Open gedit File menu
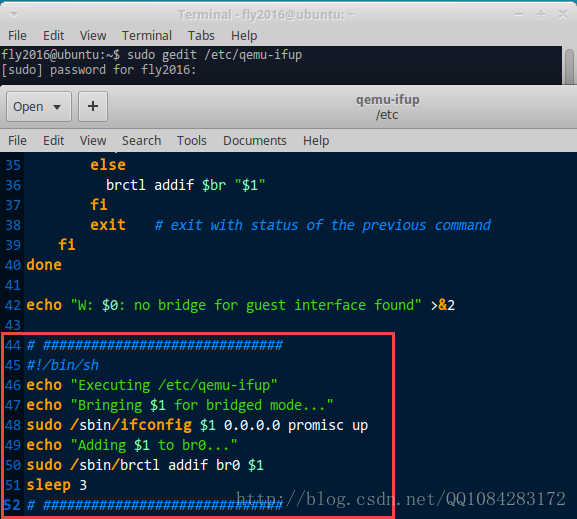The height and width of the screenshot is (519, 577). pyautogui.click(x=17, y=141)
